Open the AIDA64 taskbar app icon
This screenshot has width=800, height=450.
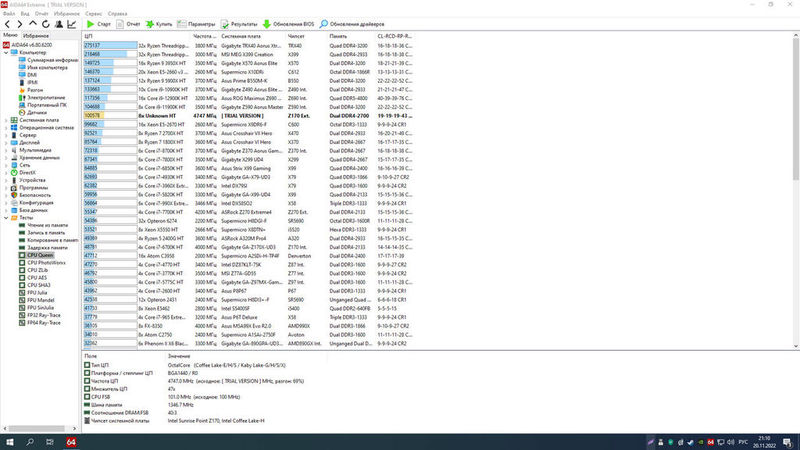[71, 442]
